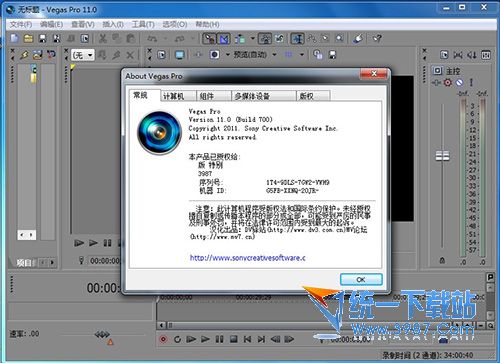Click the Save As toolbar icon
This screenshot has width=500, height=363.
57,38
